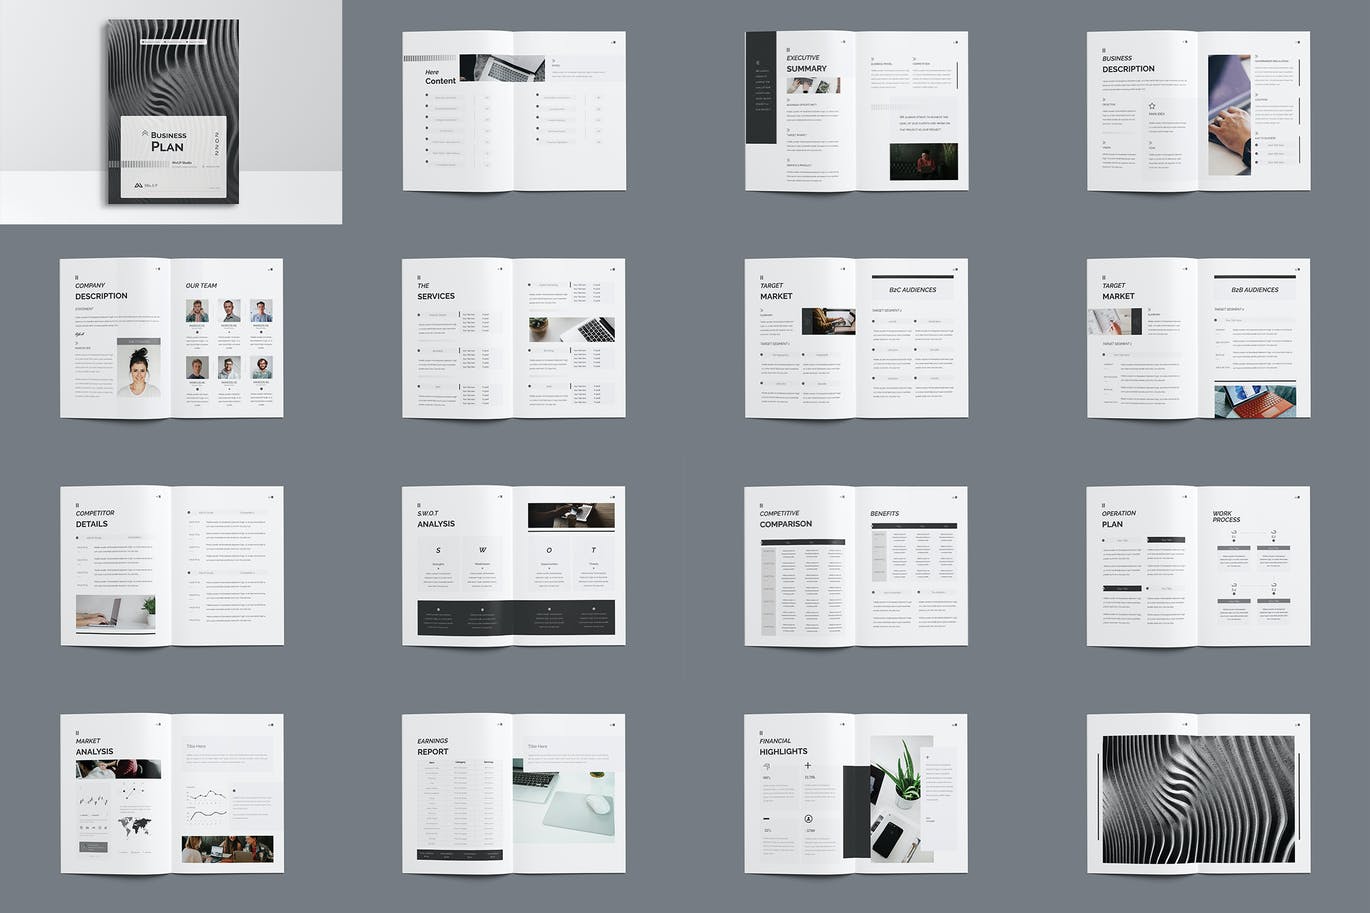Select the first team member photo under Our Team
The image size is (1370, 913).
[196, 311]
